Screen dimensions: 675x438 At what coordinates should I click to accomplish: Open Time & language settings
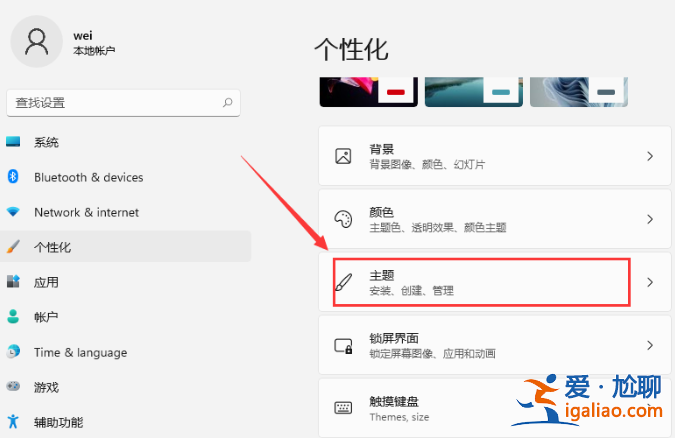pyautogui.click(x=125, y=352)
